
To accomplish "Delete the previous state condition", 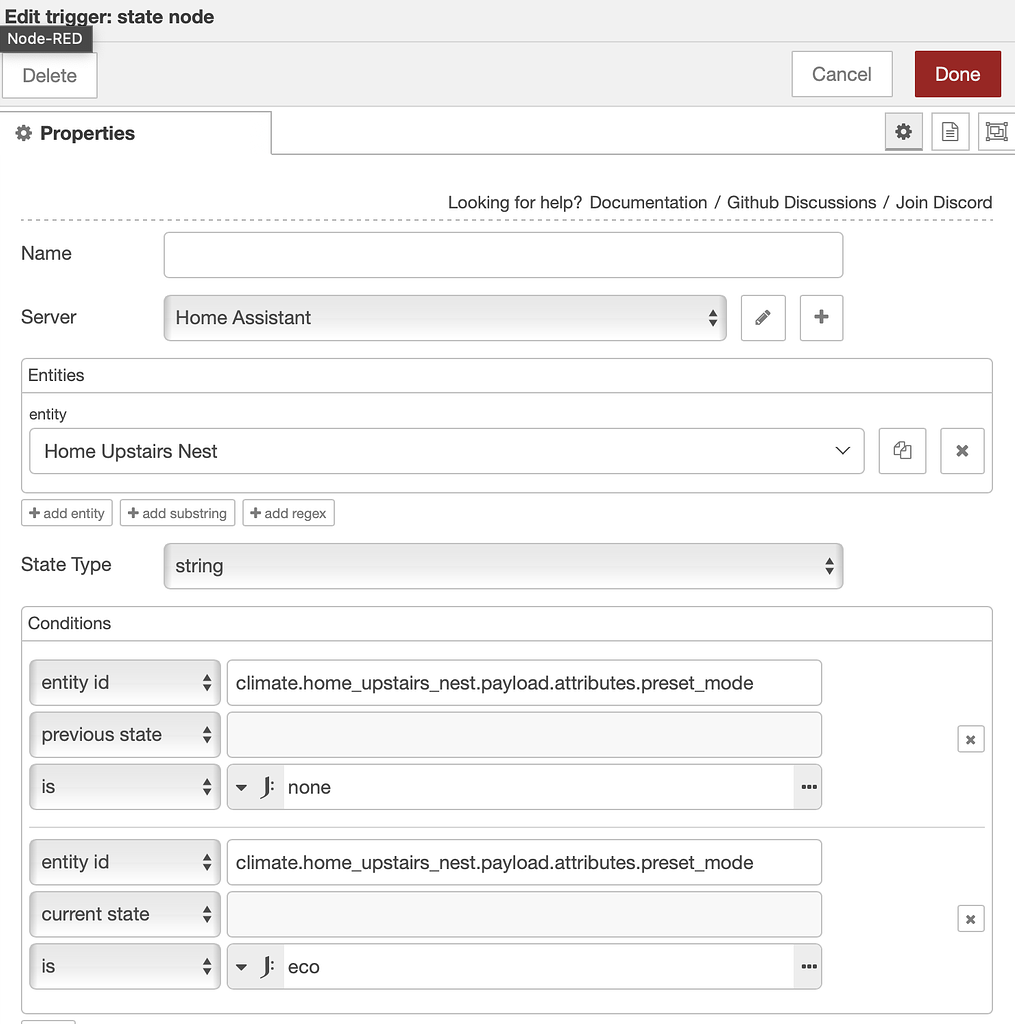I will tap(970, 740).
